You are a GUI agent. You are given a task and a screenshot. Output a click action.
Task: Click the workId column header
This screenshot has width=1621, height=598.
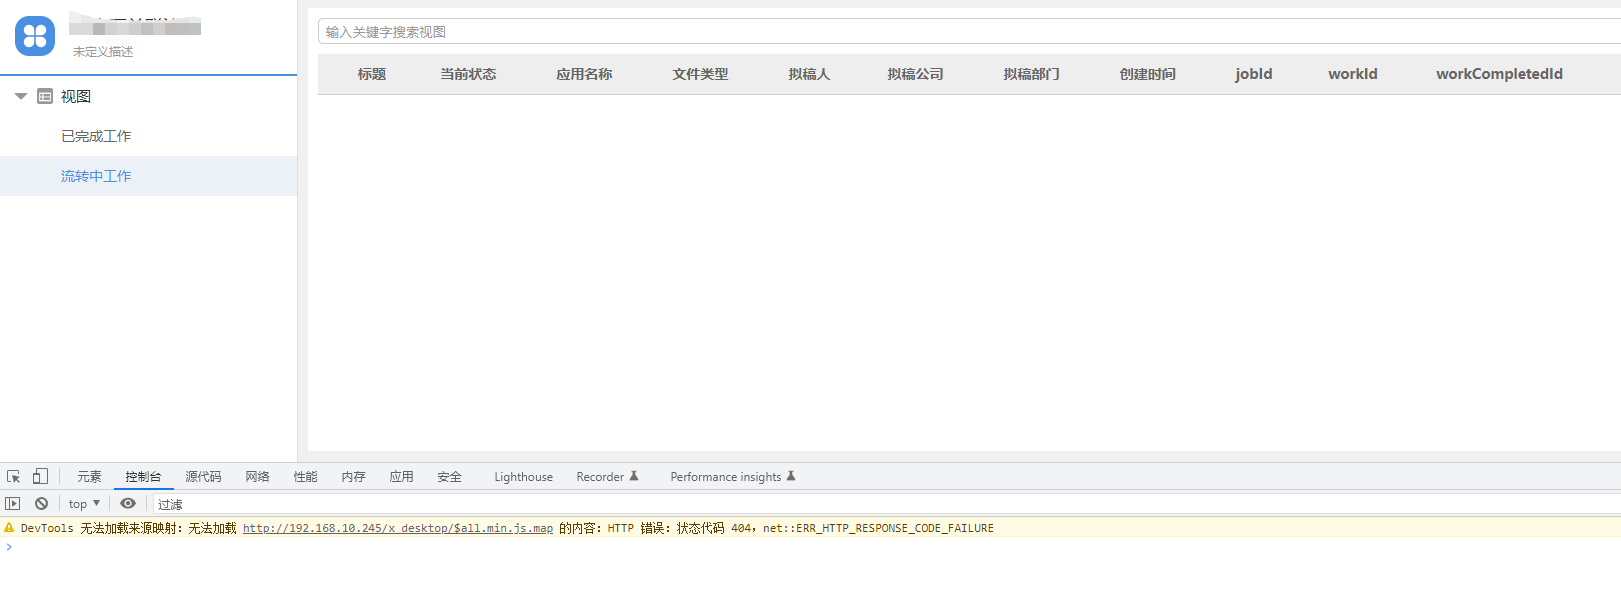(x=1353, y=74)
